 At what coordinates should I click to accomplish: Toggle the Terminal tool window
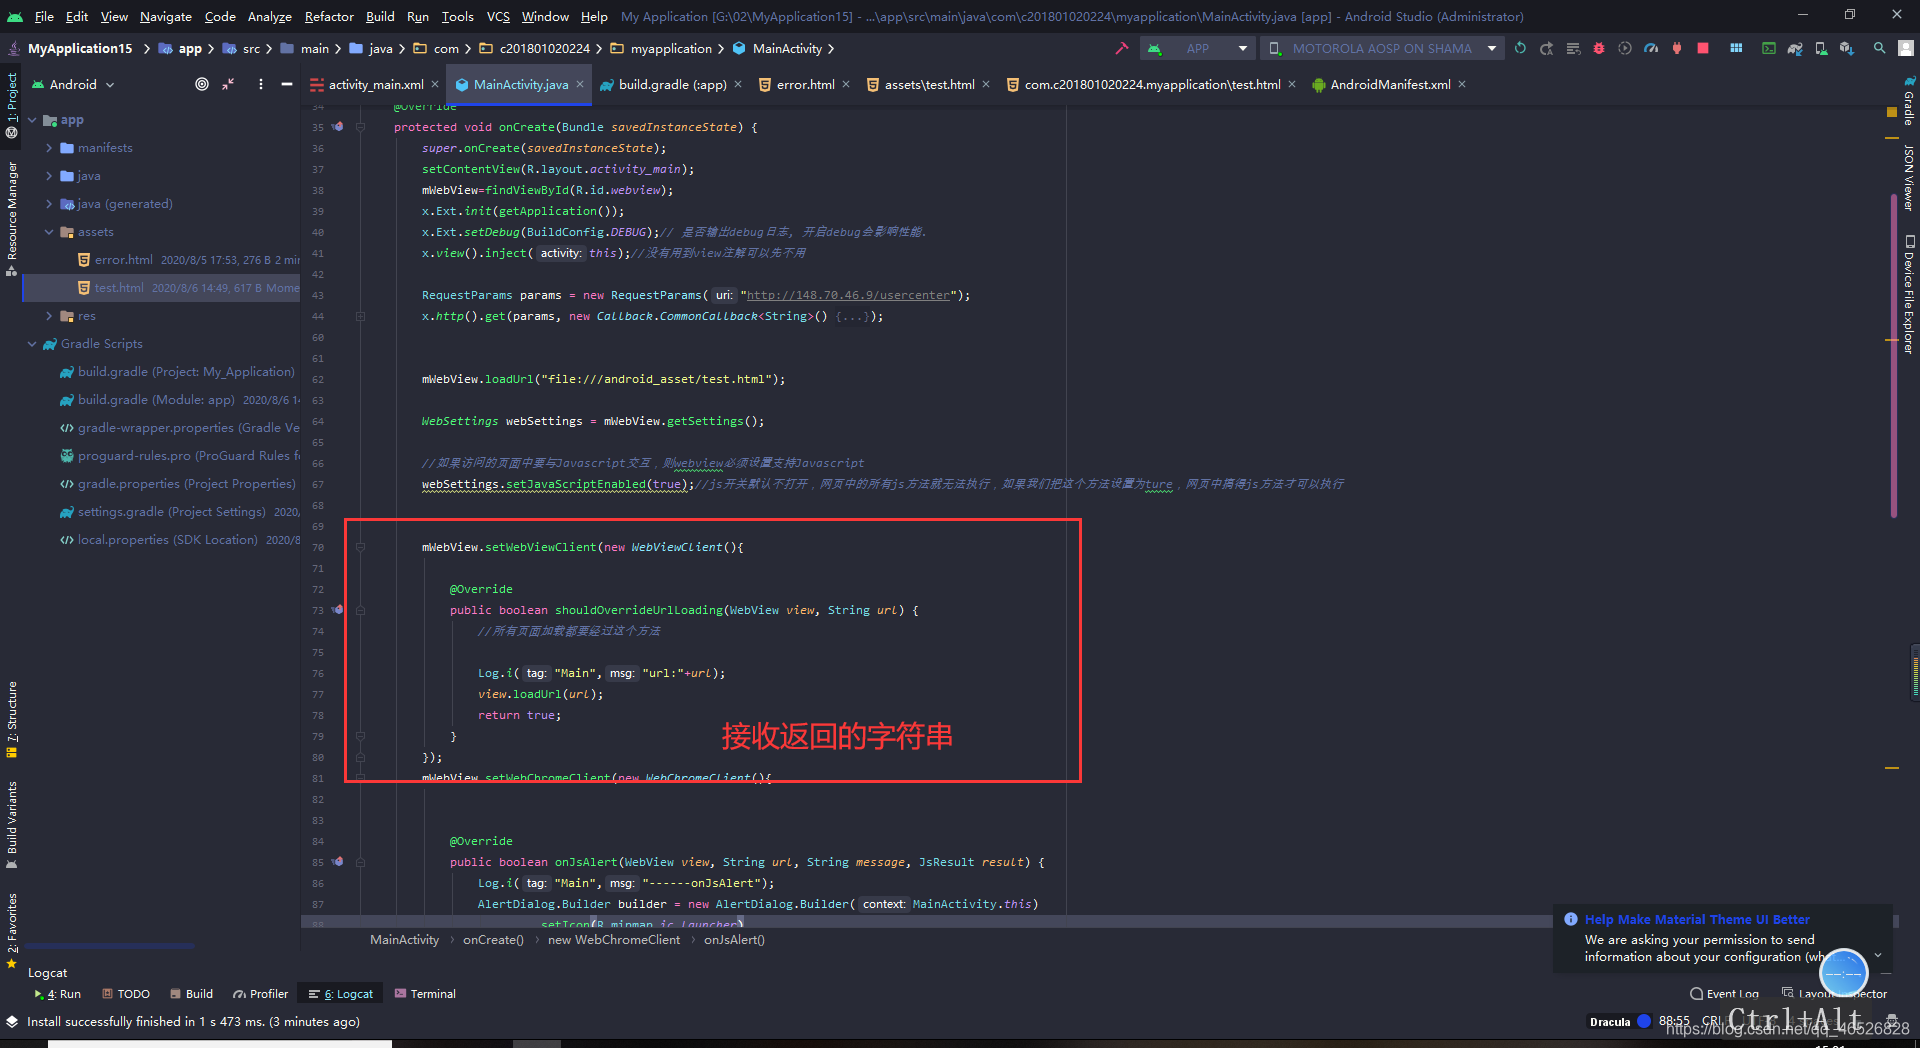(425, 994)
